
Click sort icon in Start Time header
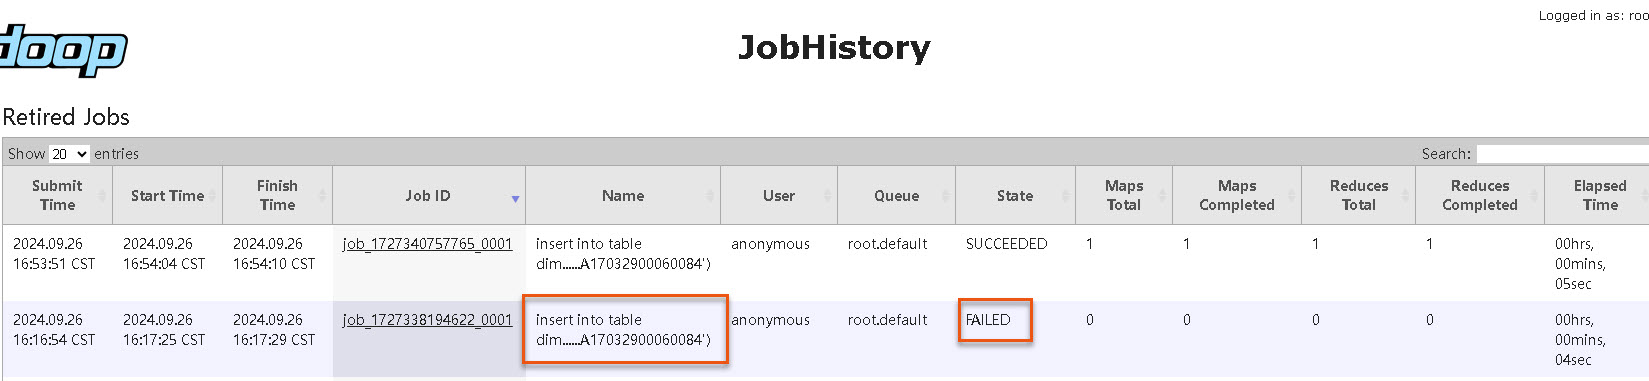tap(212, 196)
